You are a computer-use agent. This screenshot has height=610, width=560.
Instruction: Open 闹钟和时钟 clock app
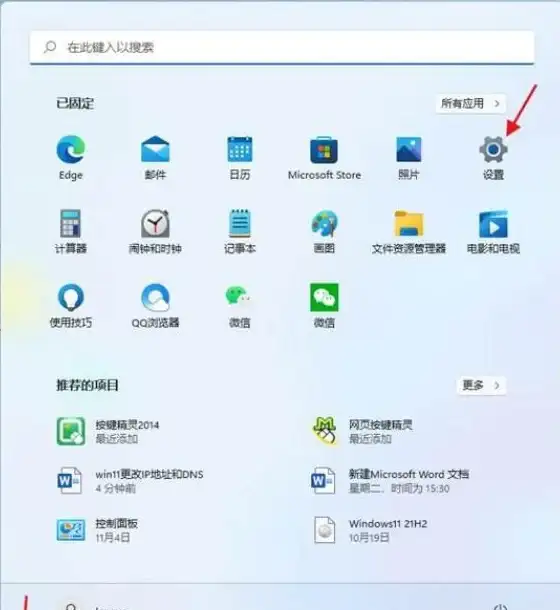pyautogui.click(x=155, y=231)
